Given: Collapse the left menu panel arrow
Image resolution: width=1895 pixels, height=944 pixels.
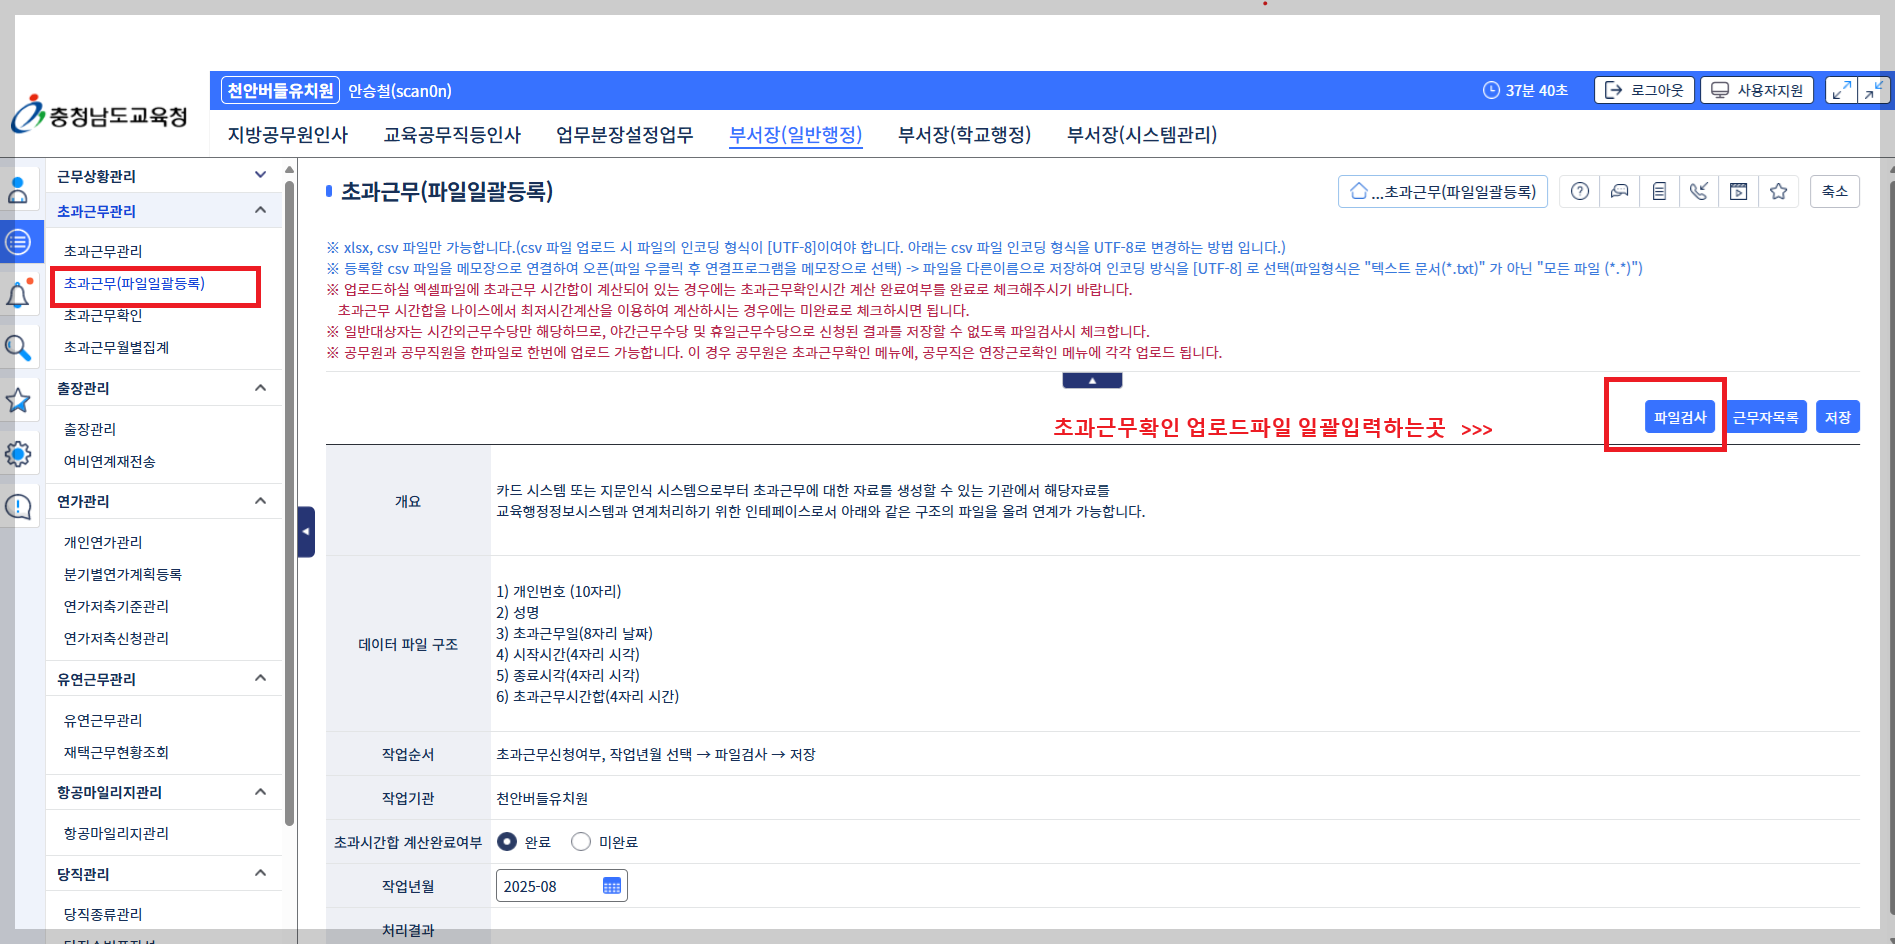Looking at the screenshot, I should point(306,532).
